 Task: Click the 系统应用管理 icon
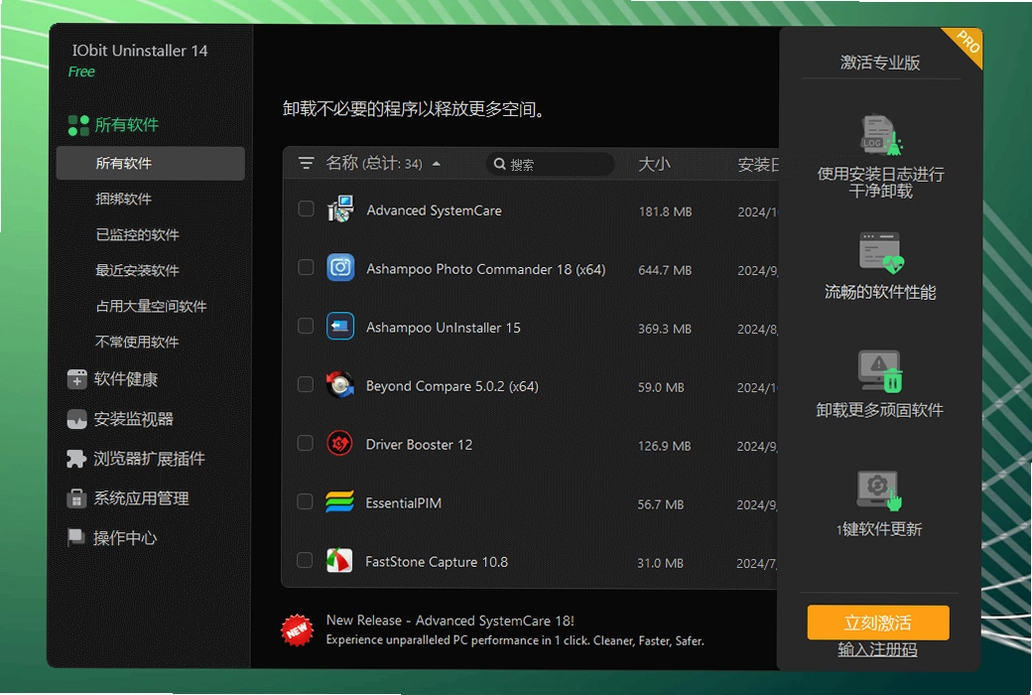(x=76, y=498)
